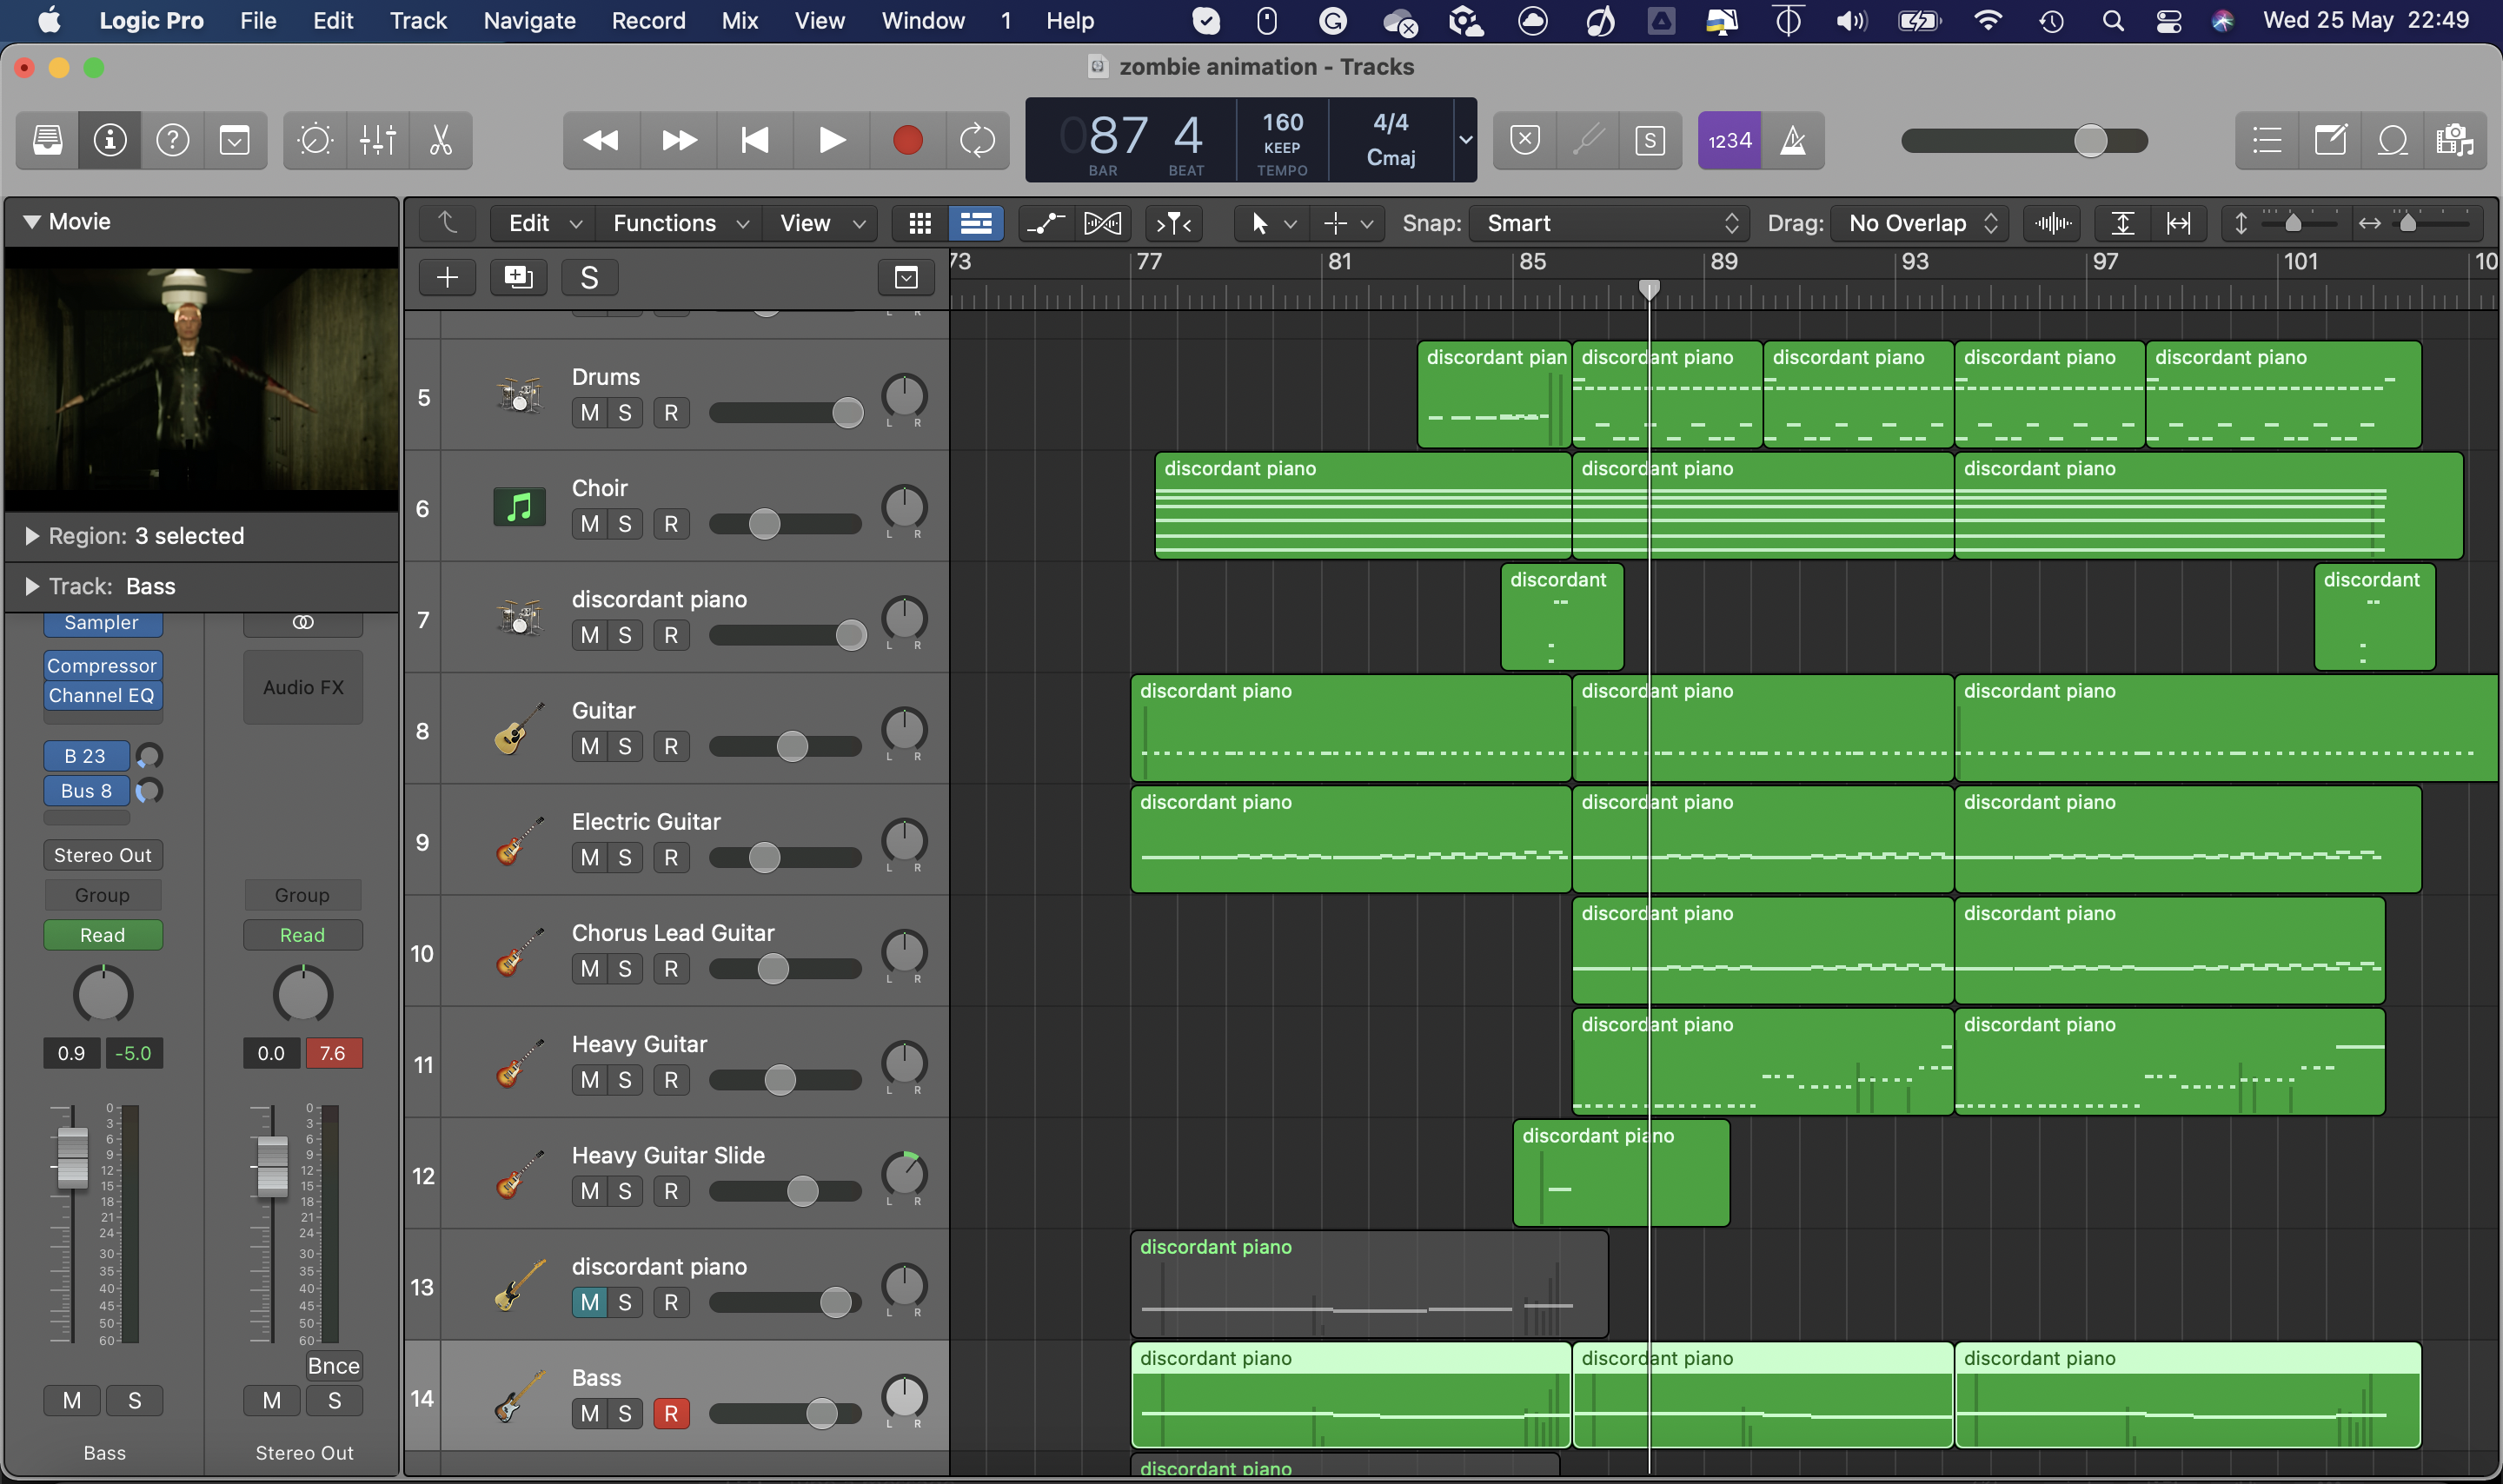This screenshot has width=2503, height=1484.
Task: Open the Smart Controls dial icon
Action: point(315,140)
